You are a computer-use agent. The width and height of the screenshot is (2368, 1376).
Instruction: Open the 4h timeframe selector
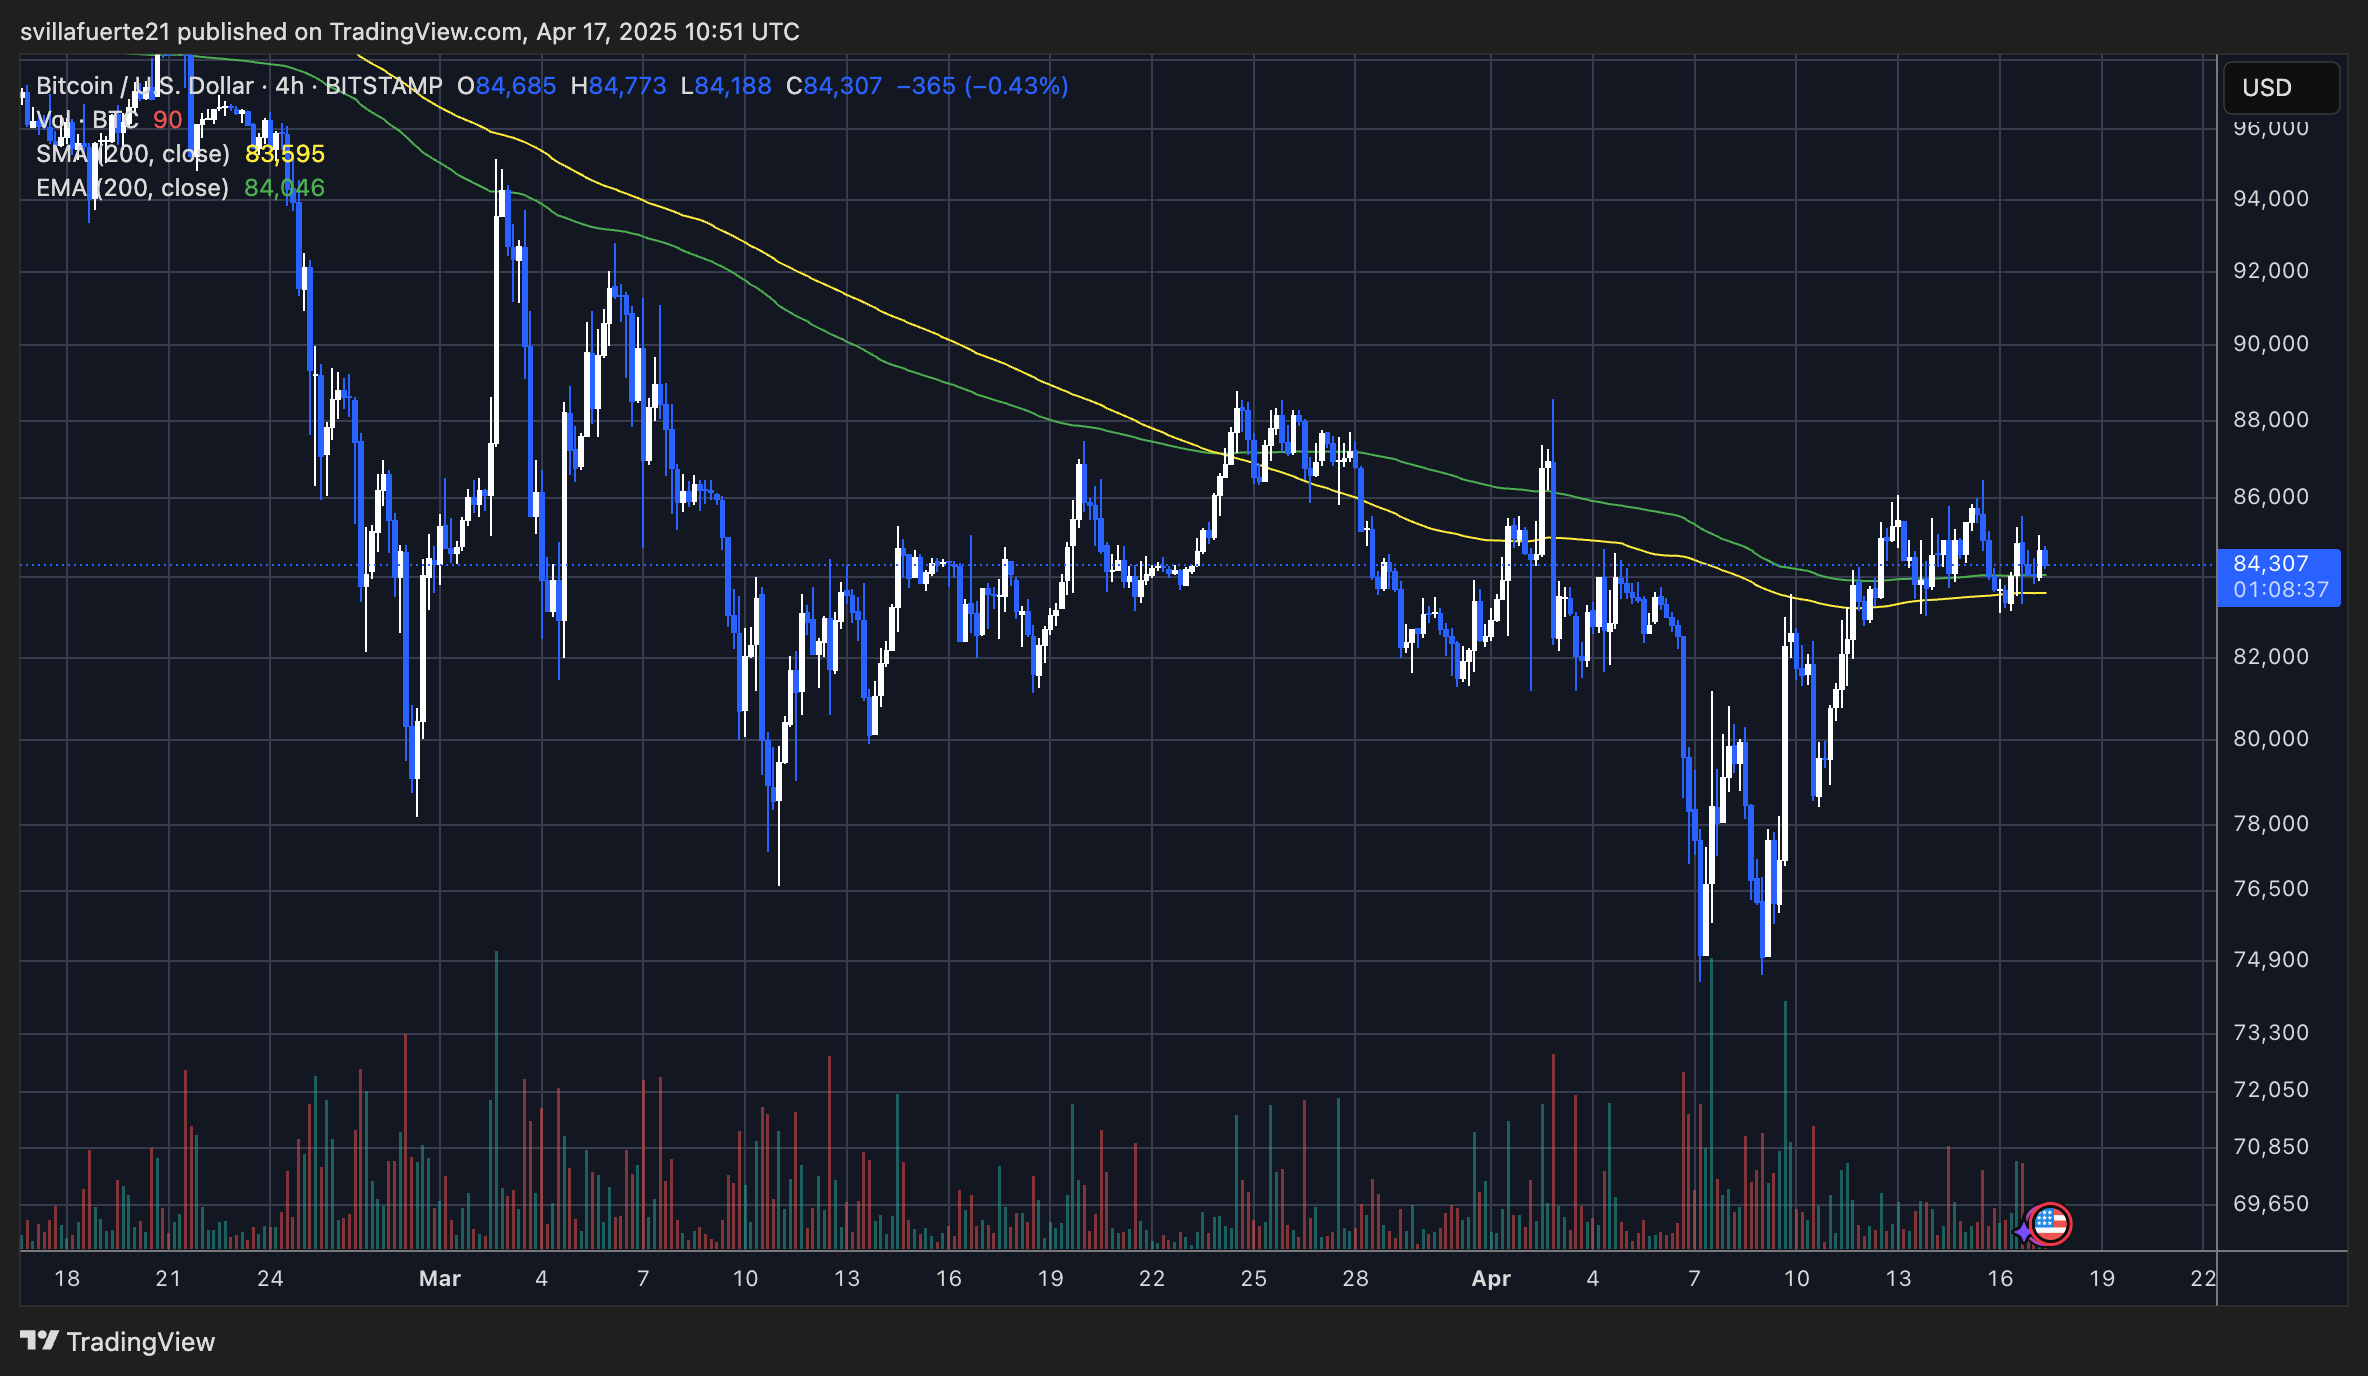(x=290, y=85)
